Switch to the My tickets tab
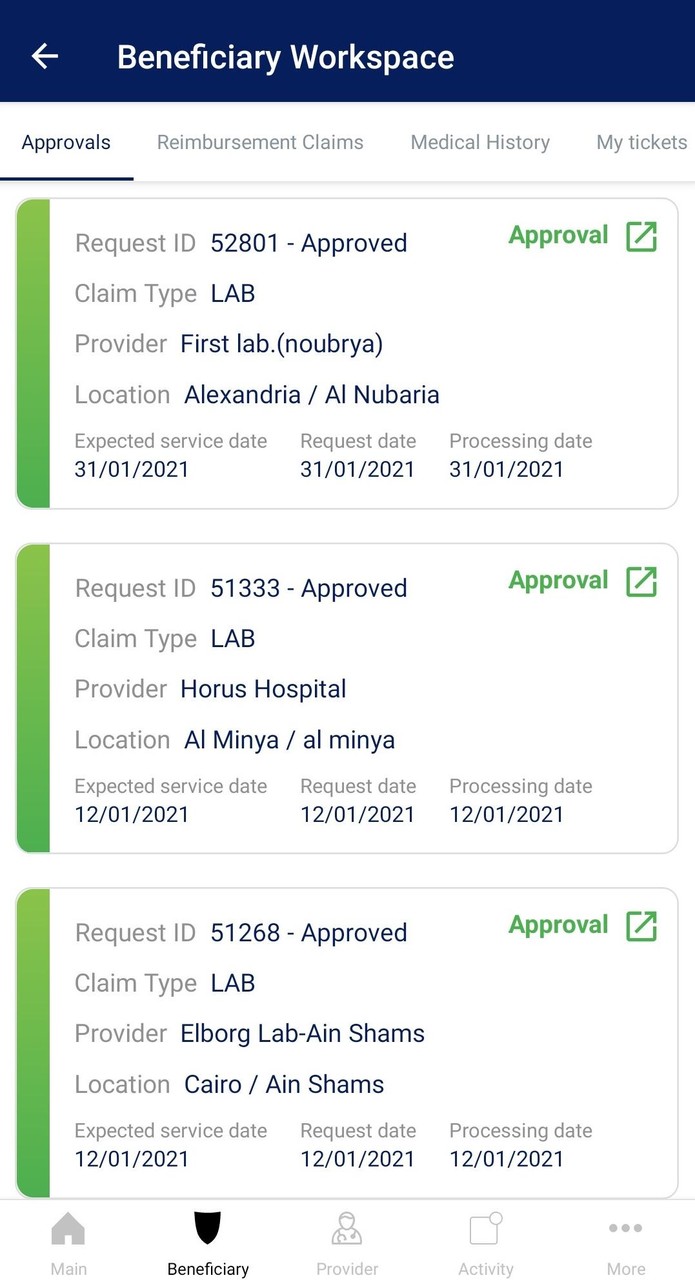The height and width of the screenshot is (1280, 695). tap(641, 142)
